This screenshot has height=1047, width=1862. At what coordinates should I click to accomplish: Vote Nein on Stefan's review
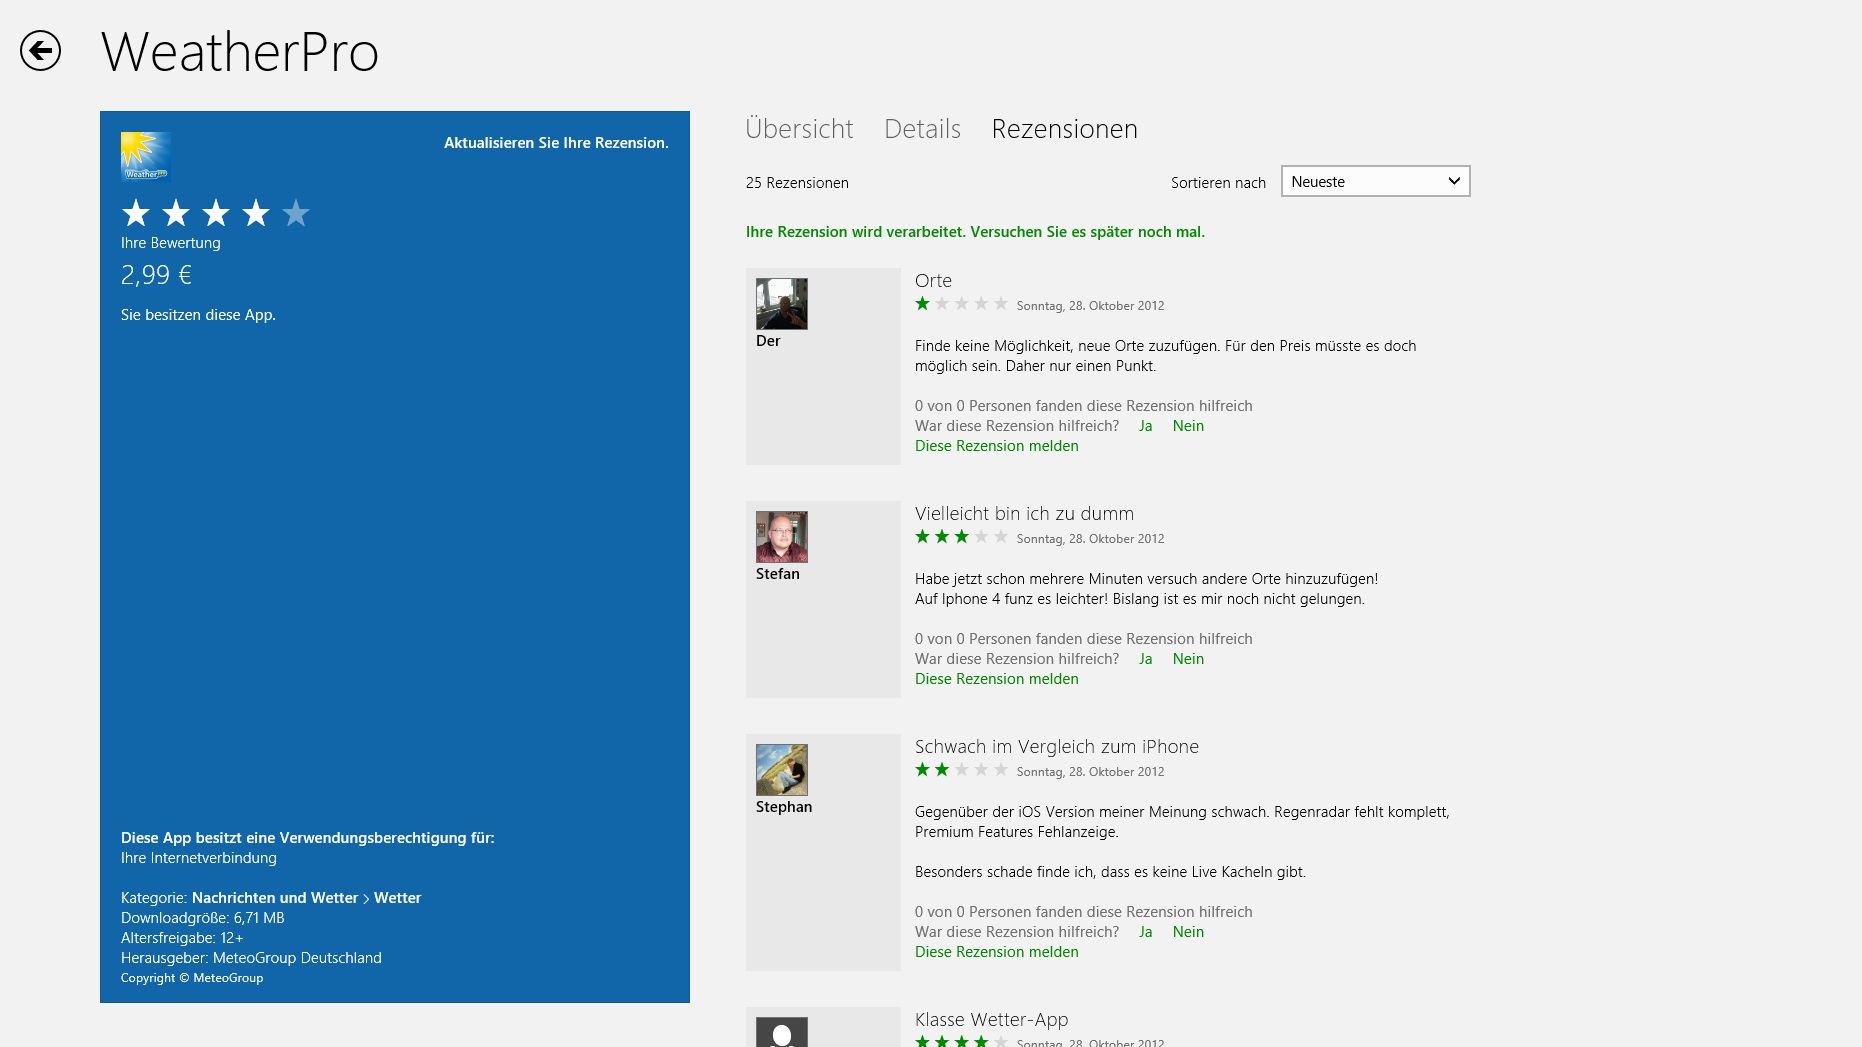point(1188,659)
